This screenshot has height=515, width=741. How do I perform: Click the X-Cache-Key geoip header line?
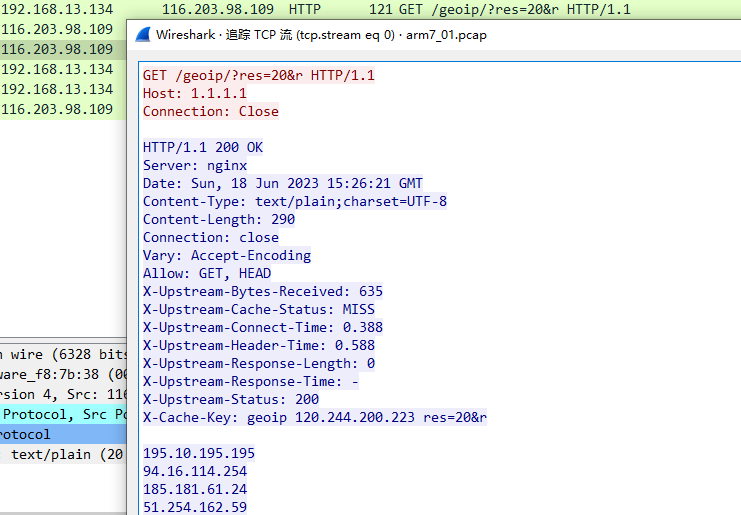314,417
